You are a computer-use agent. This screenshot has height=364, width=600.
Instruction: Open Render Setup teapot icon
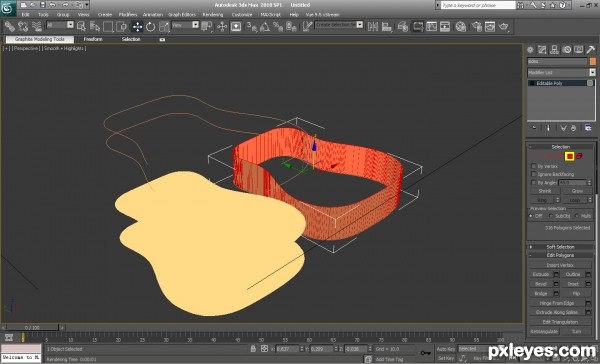476,26
